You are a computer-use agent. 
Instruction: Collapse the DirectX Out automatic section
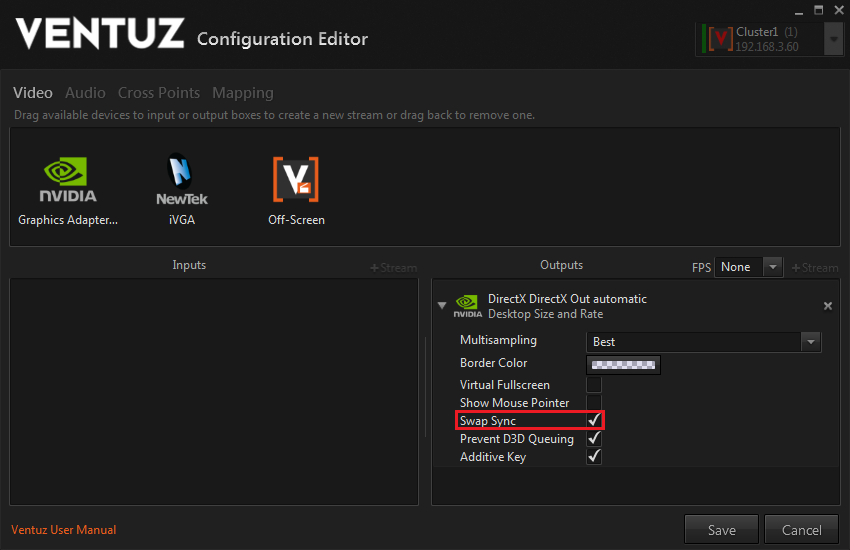(x=442, y=306)
